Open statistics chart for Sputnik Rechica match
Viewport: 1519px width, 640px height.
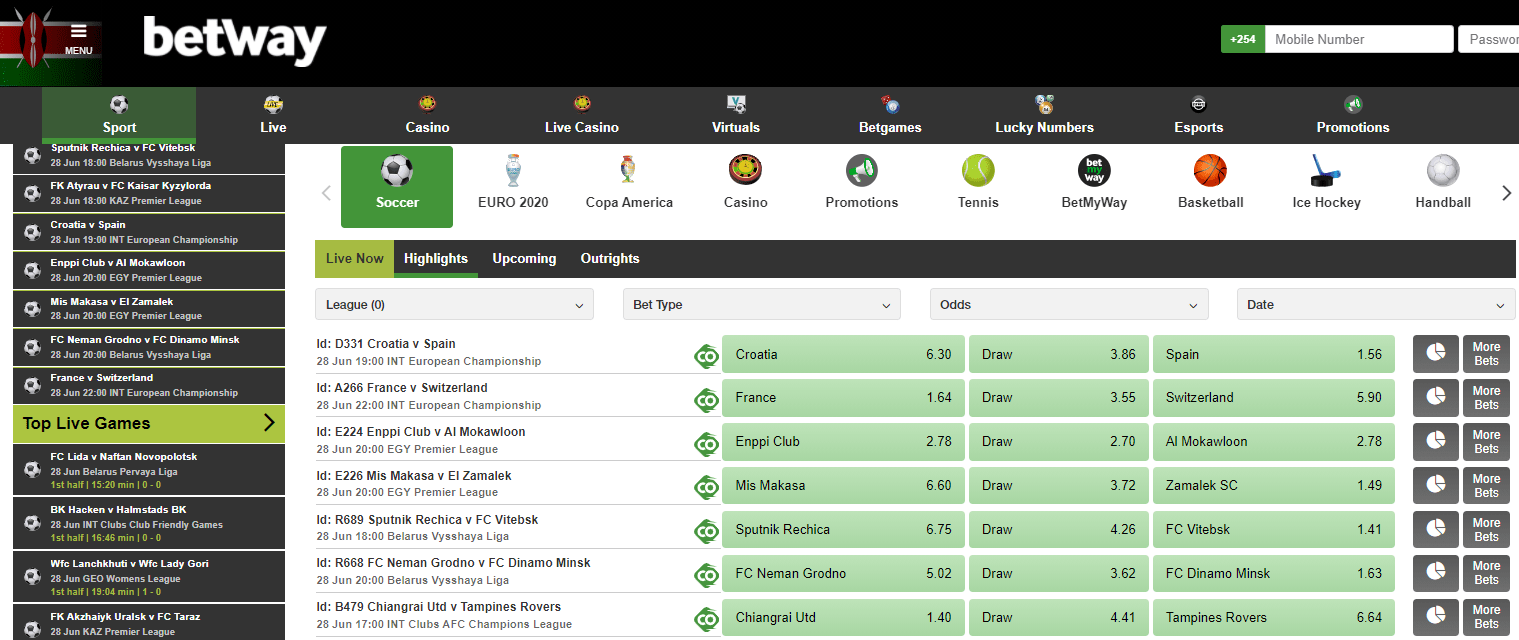click(x=1435, y=530)
